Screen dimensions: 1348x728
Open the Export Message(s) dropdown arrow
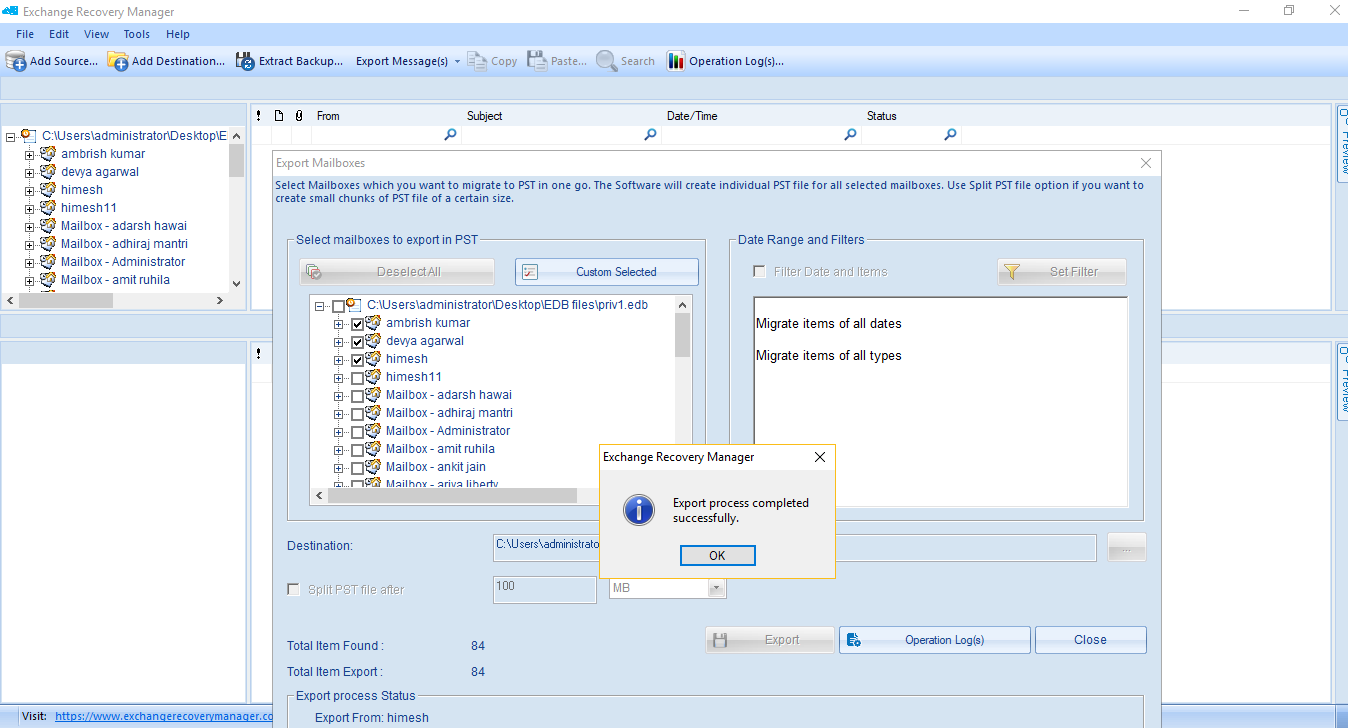[x=457, y=62]
